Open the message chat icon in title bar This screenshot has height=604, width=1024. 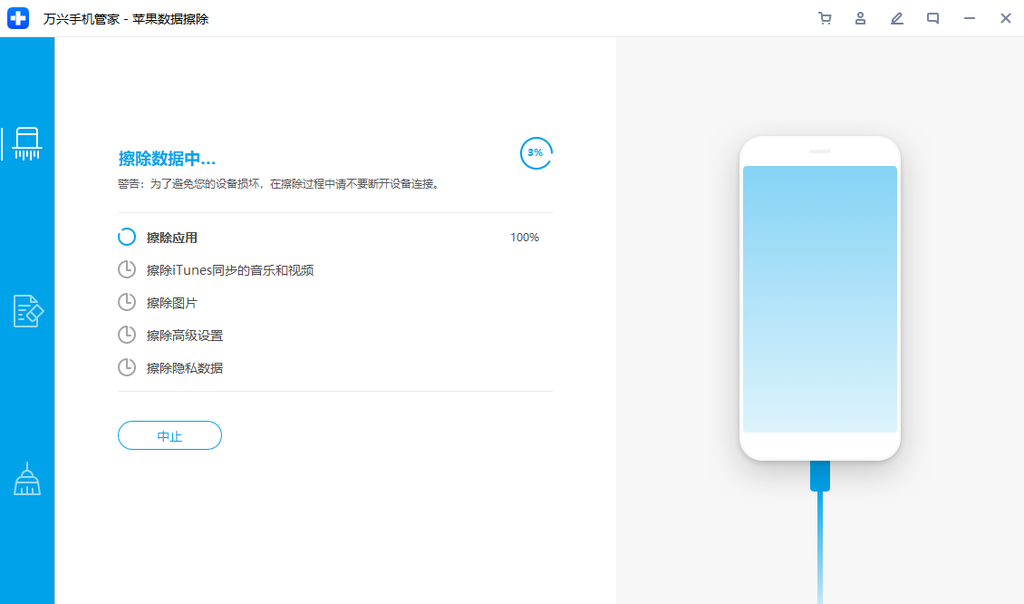pyautogui.click(x=932, y=18)
